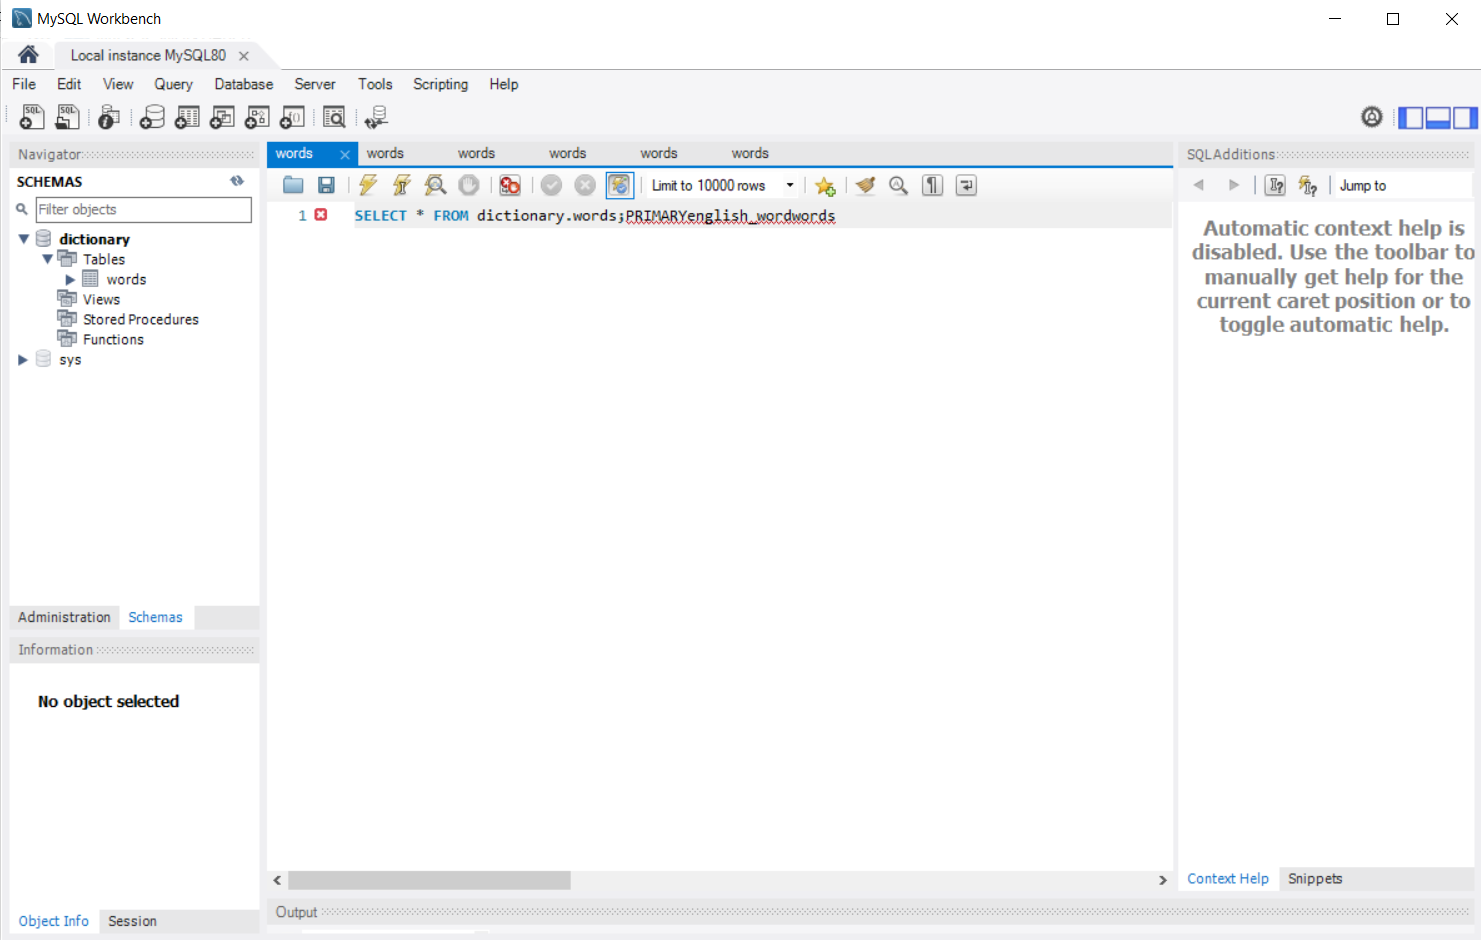Collapse the dictionary schema node
This screenshot has height=940, width=1481.
click(x=24, y=239)
